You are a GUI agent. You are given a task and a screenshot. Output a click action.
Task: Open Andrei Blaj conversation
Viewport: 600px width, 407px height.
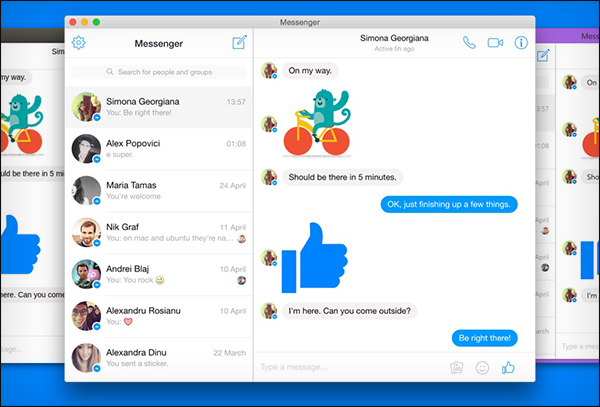158,274
